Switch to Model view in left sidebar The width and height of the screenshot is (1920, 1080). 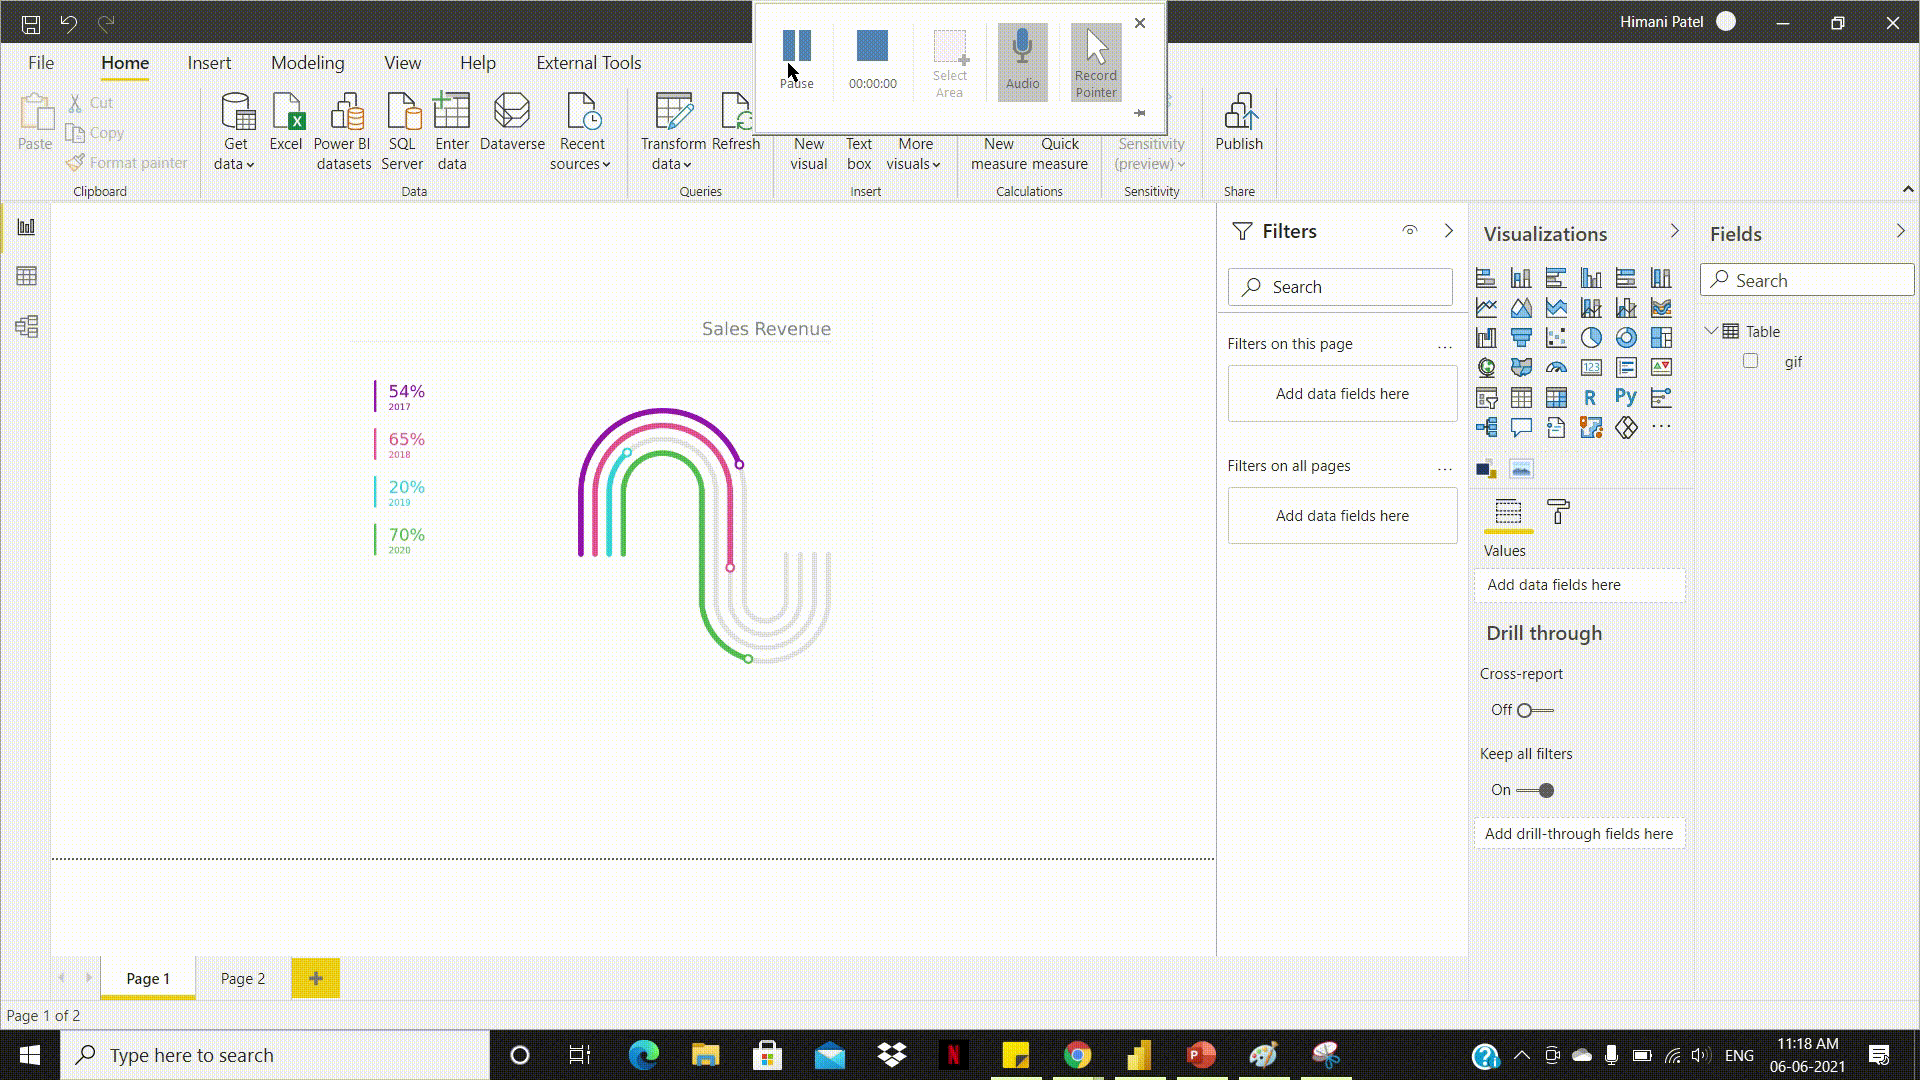(x=27, y=326)
